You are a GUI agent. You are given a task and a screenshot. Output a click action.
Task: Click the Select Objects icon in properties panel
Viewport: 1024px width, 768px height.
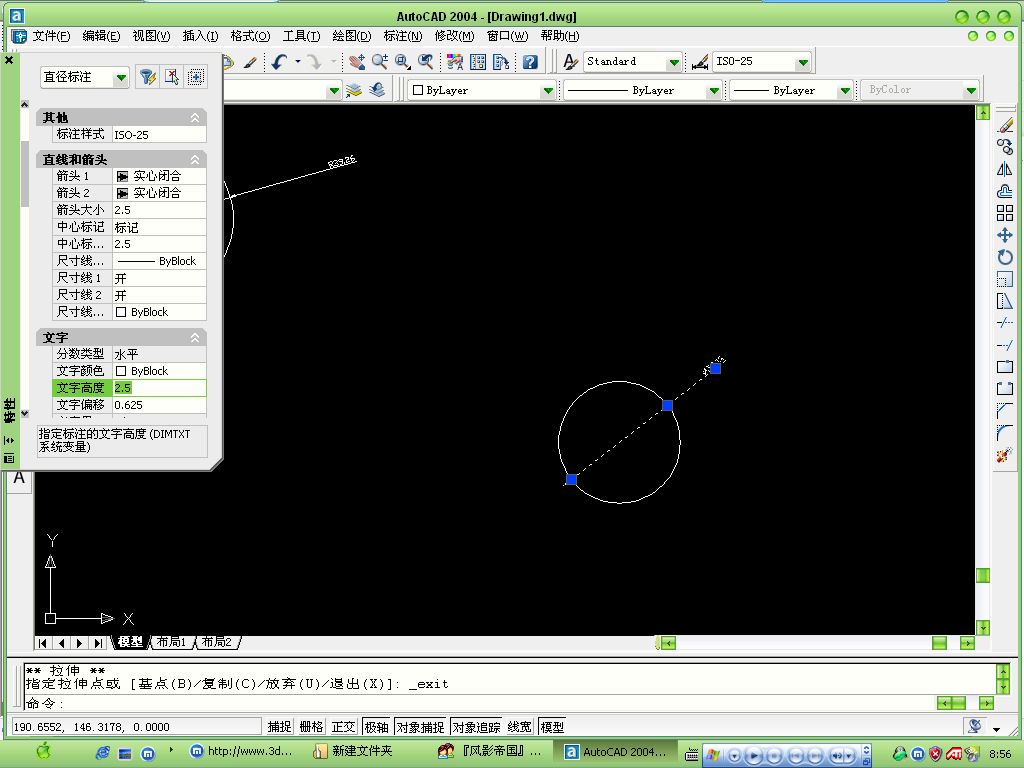(x=172, y=77)
